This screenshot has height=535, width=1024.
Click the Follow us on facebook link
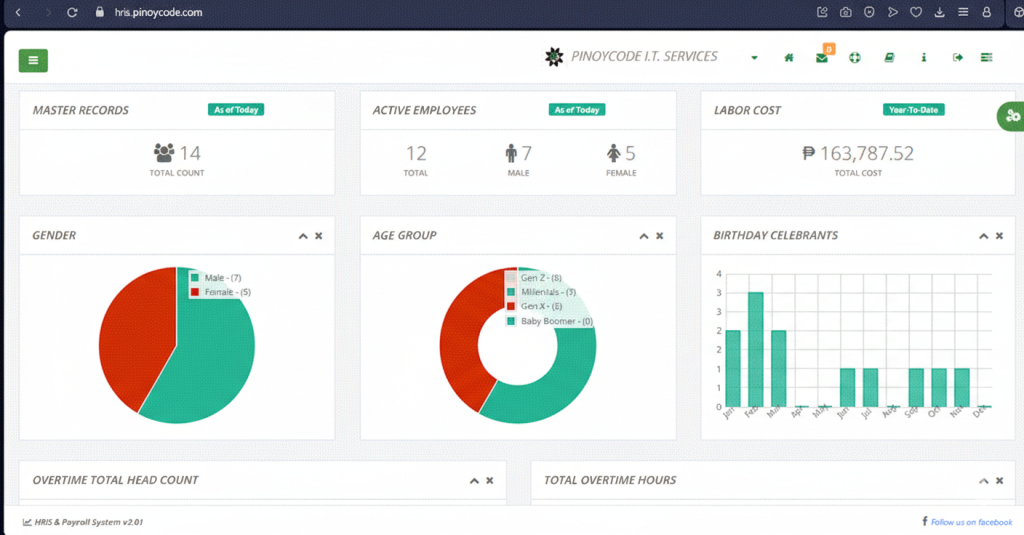(970, 522)
